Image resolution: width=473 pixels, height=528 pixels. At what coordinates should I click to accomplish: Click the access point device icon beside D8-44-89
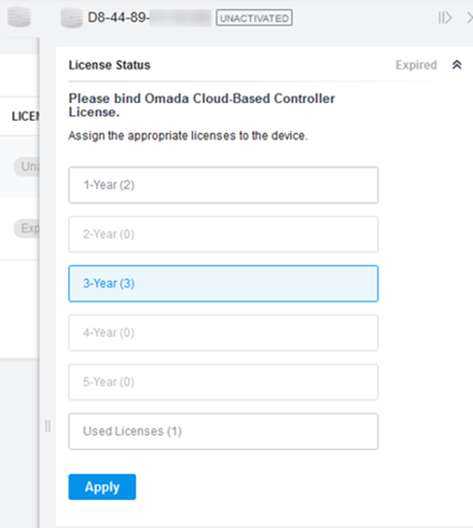tap(71, 18)
